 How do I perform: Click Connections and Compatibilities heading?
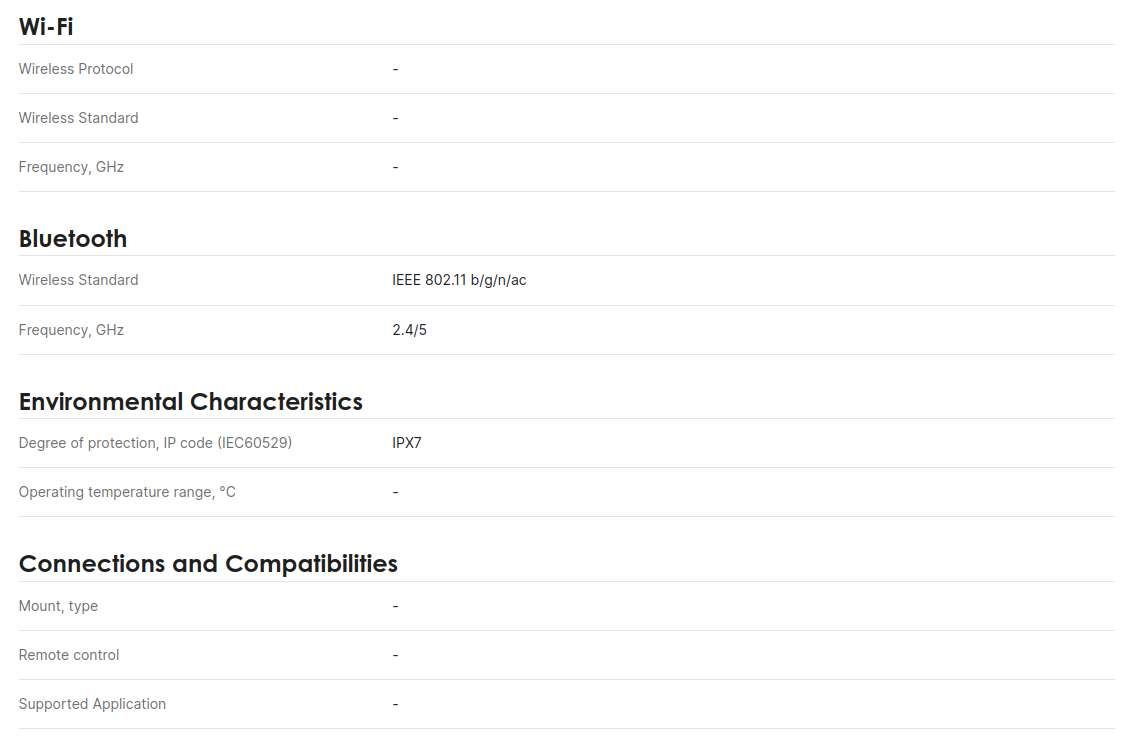[208, 564]
